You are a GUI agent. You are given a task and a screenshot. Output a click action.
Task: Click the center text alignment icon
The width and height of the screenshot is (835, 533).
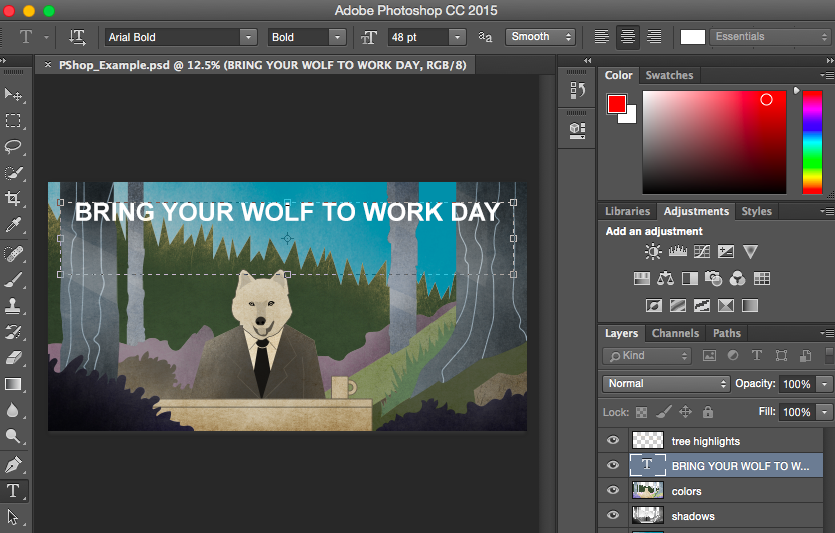click(628, 37)
